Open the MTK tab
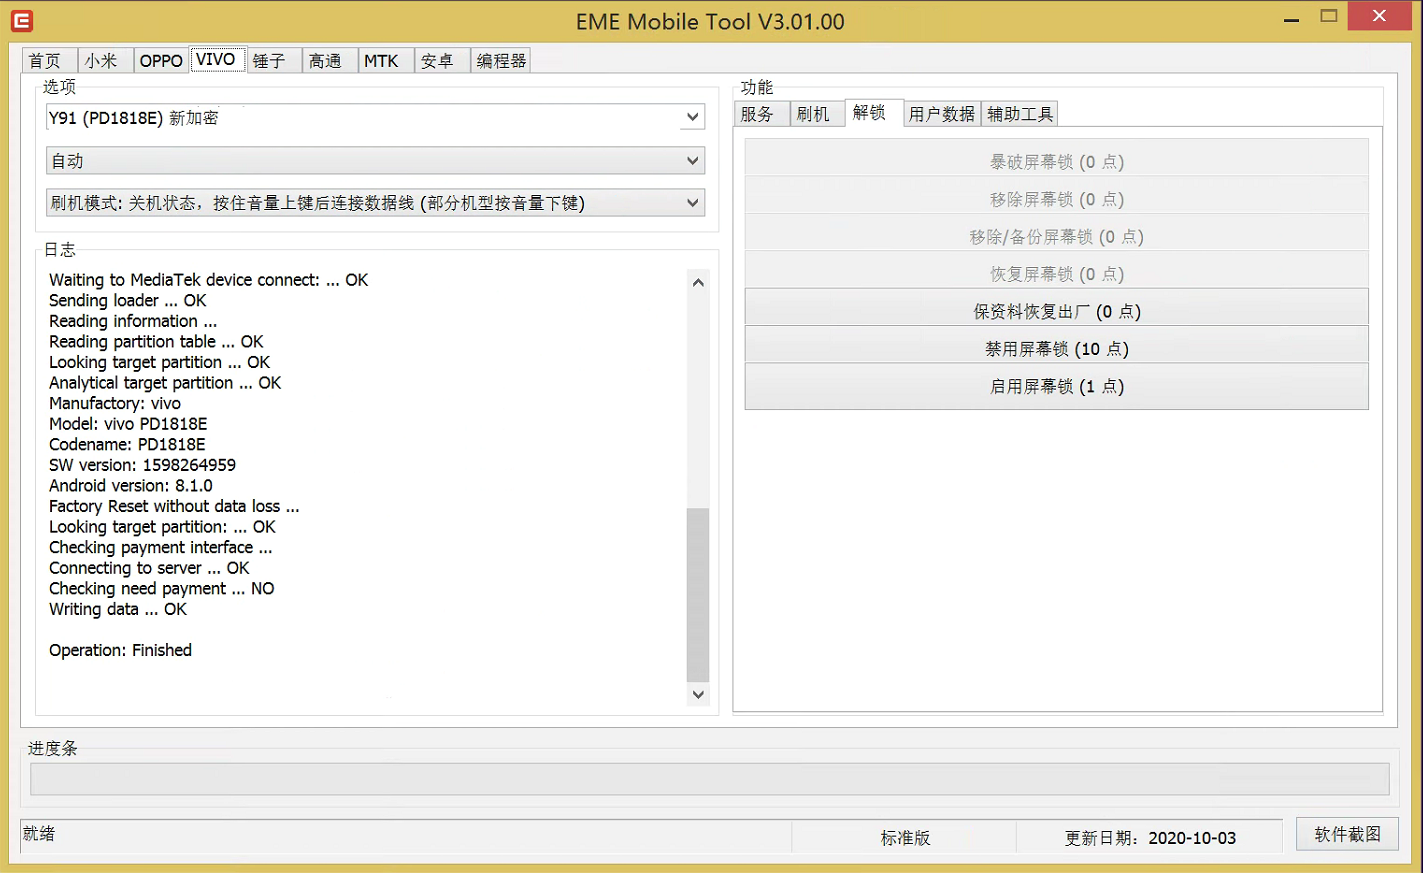The height and width of the screenshot is (873, 1423). point(385,60)
